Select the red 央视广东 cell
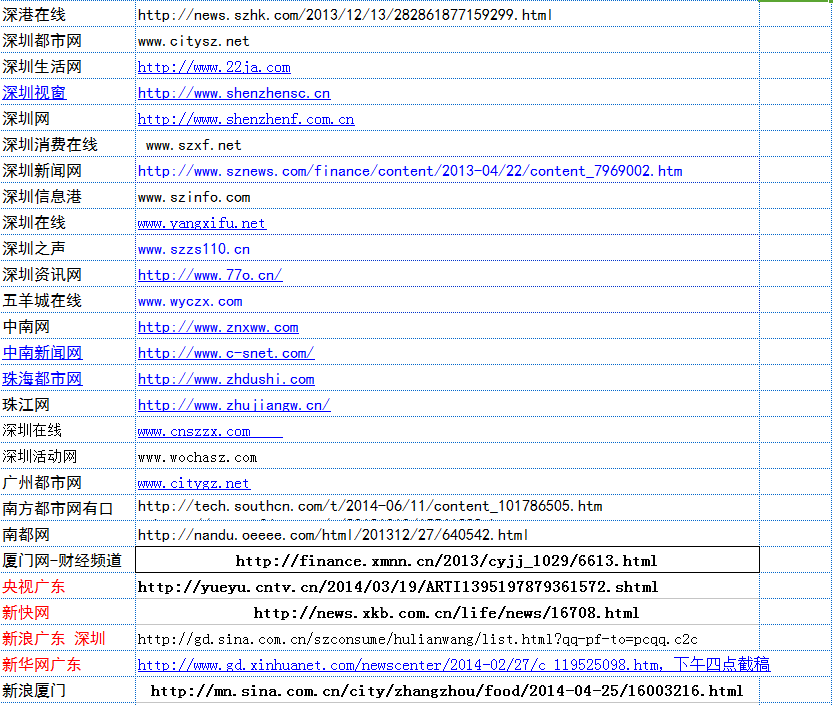The image size is (833, 705). pos(68,587)
